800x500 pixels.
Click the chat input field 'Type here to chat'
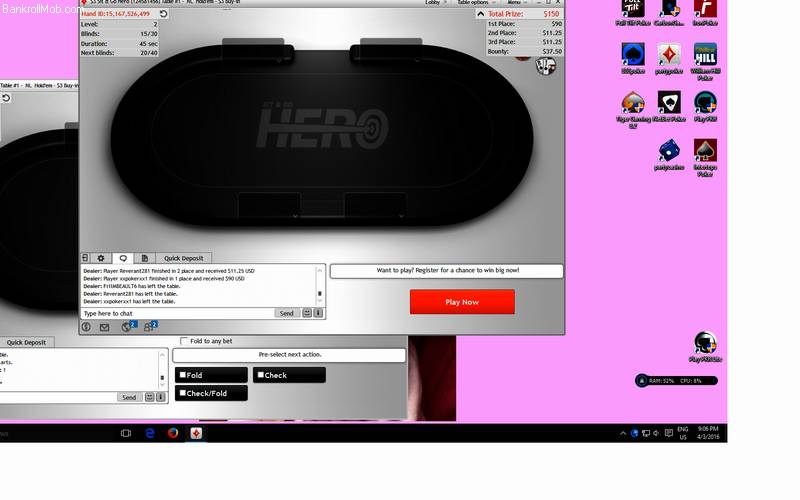[178, 313]
